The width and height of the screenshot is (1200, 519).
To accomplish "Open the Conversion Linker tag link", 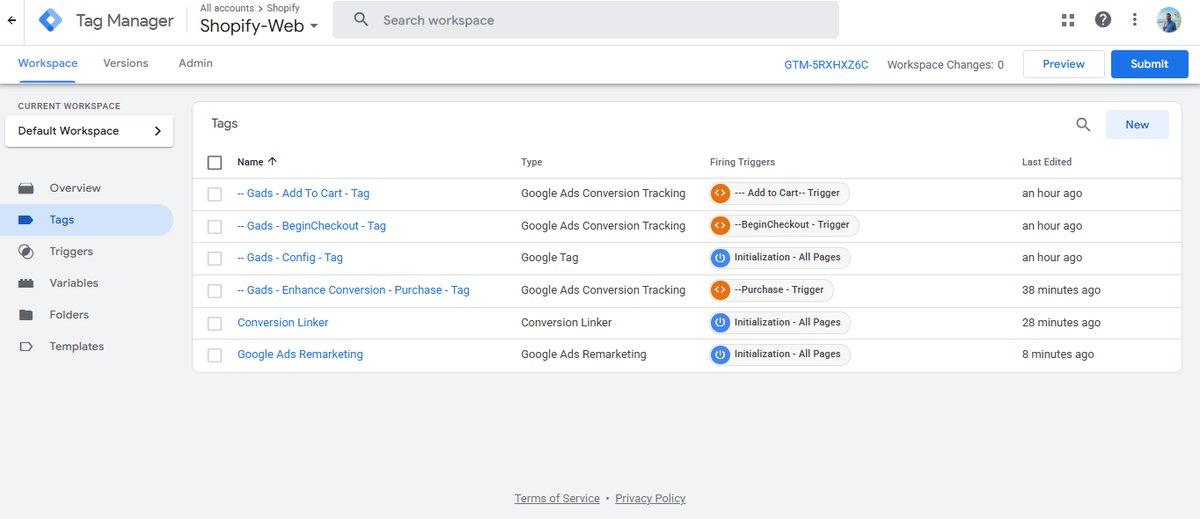I will 283,322.
